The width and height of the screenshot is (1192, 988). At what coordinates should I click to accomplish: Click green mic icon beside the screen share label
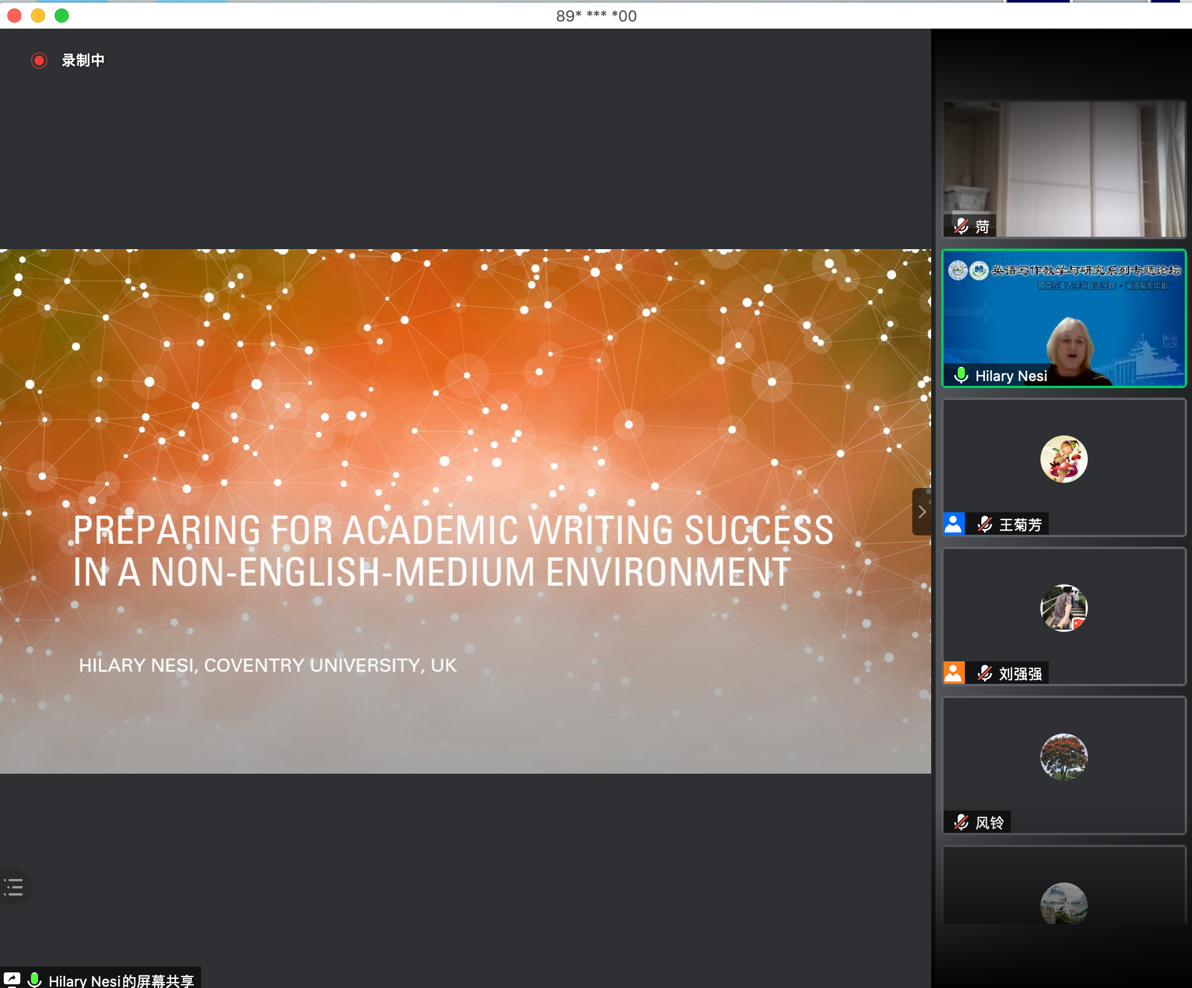click(x=35, y=980)
